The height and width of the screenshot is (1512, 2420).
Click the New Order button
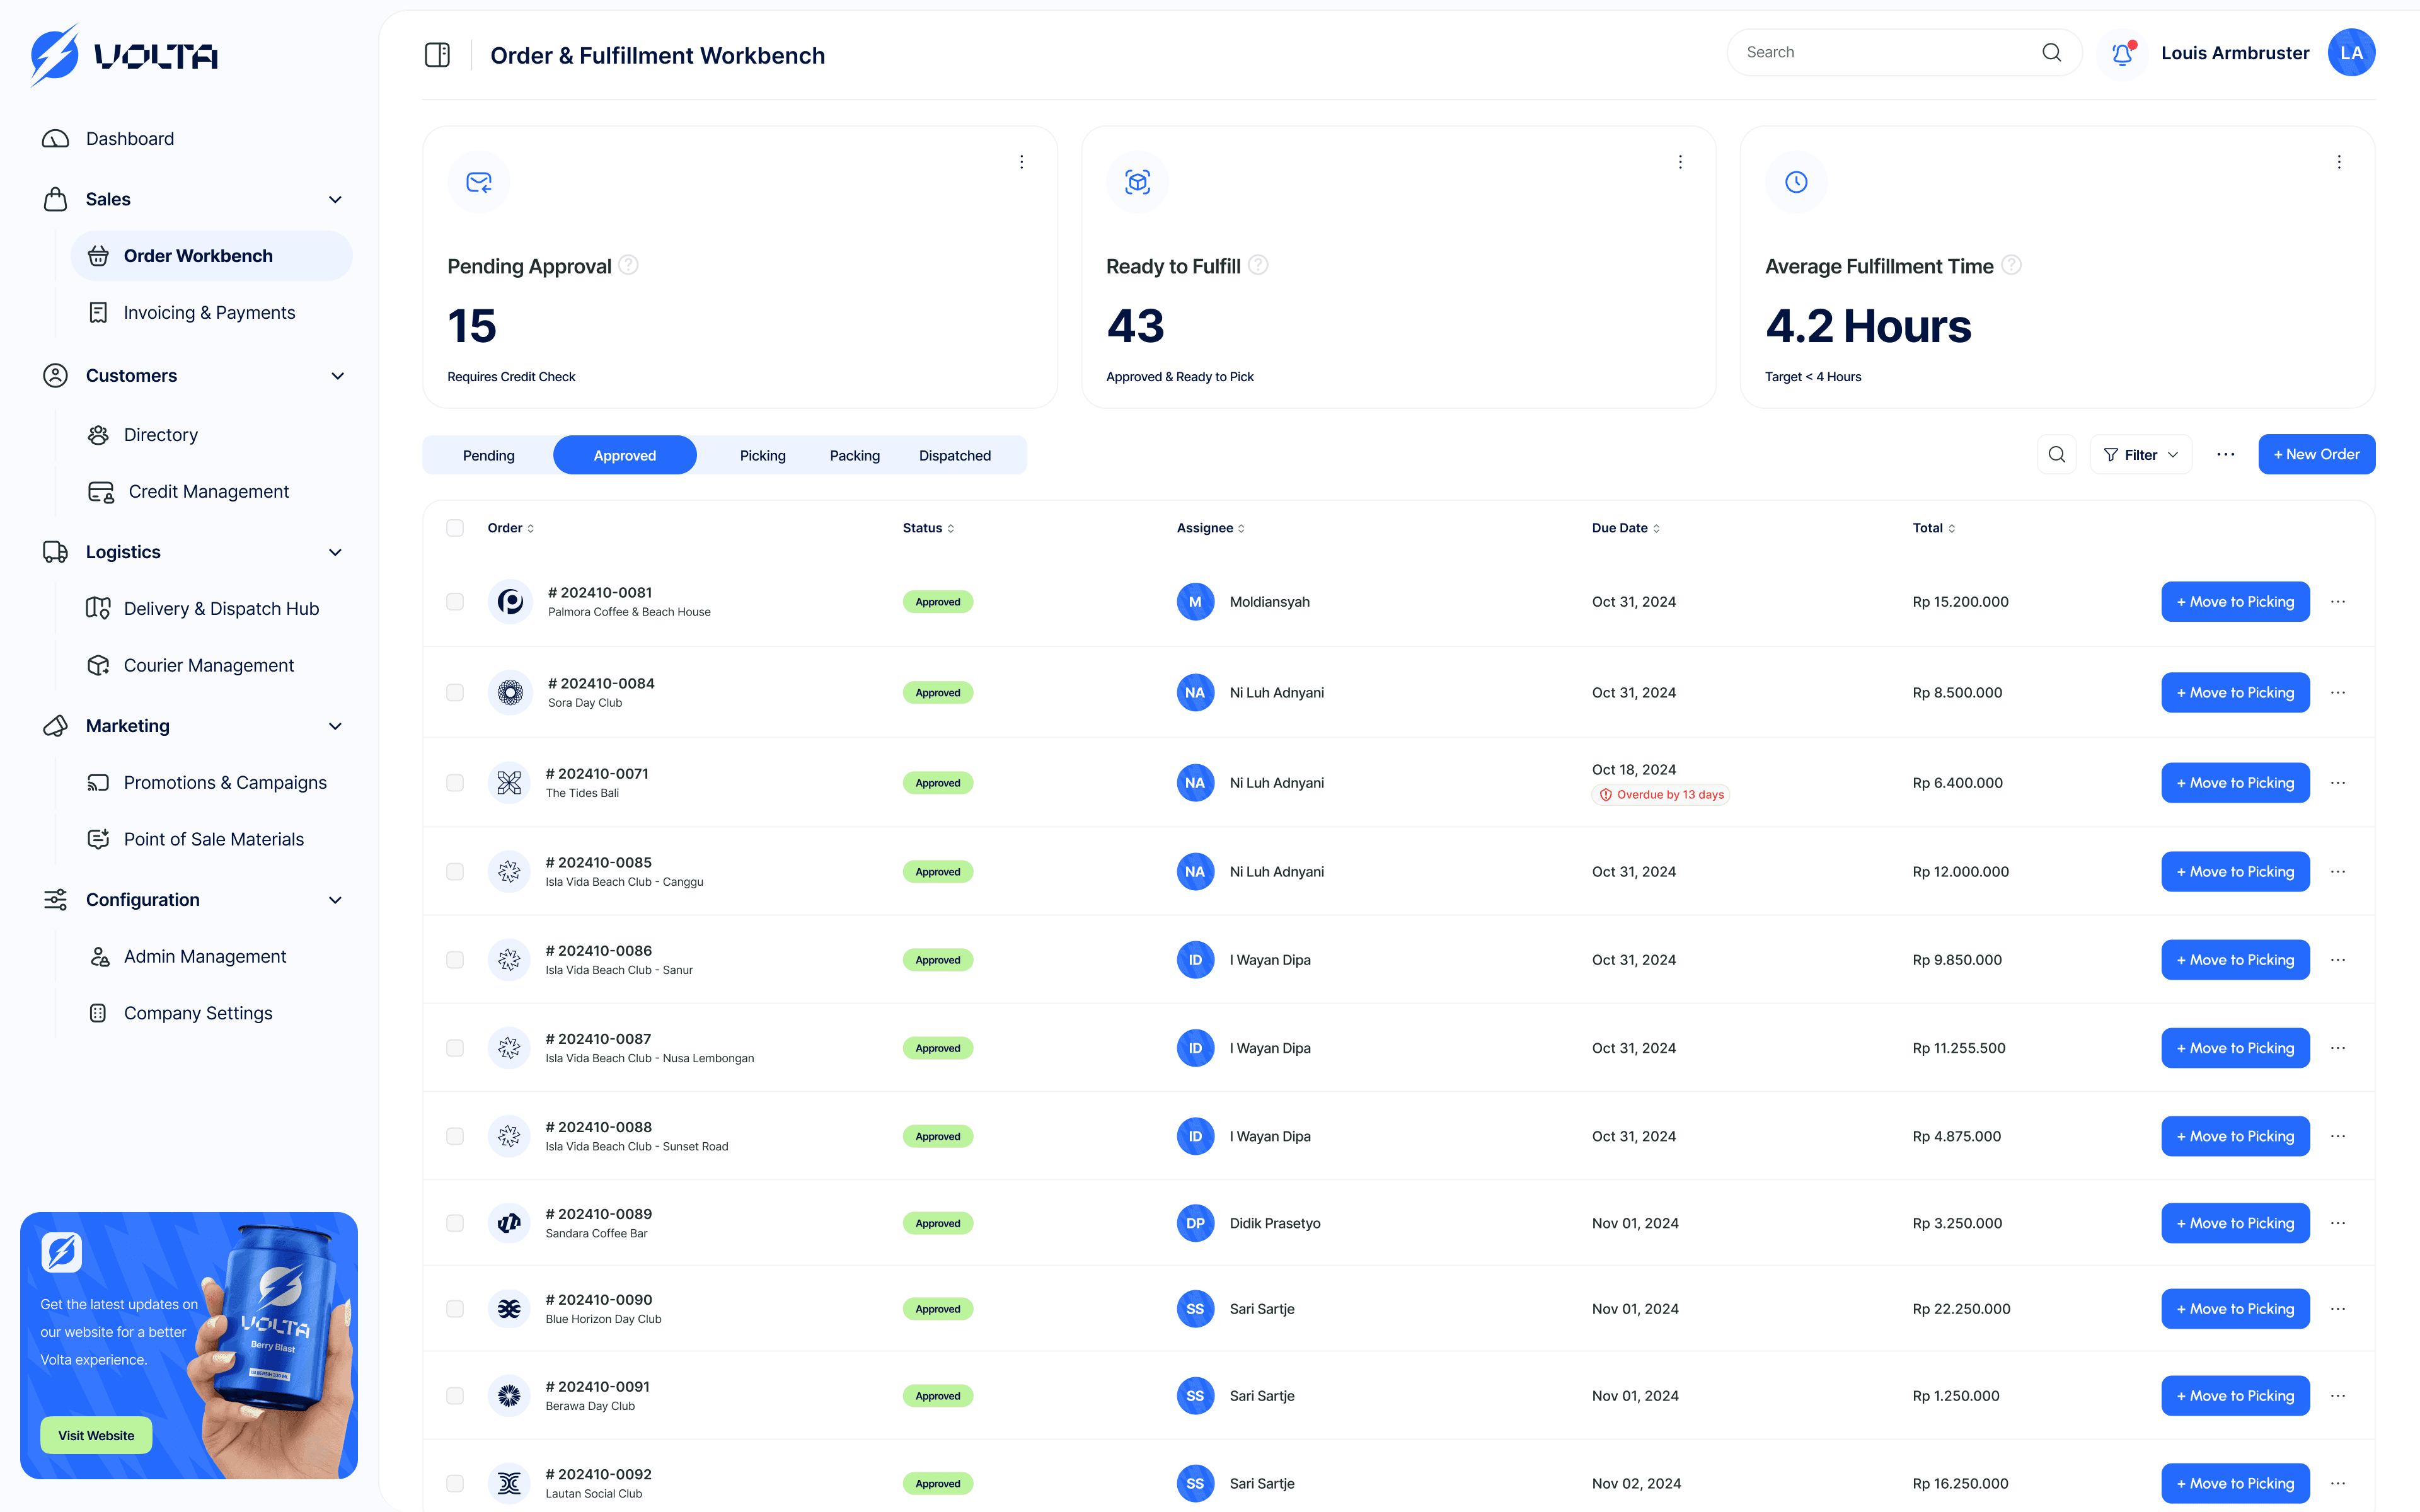pos(2316,454)
